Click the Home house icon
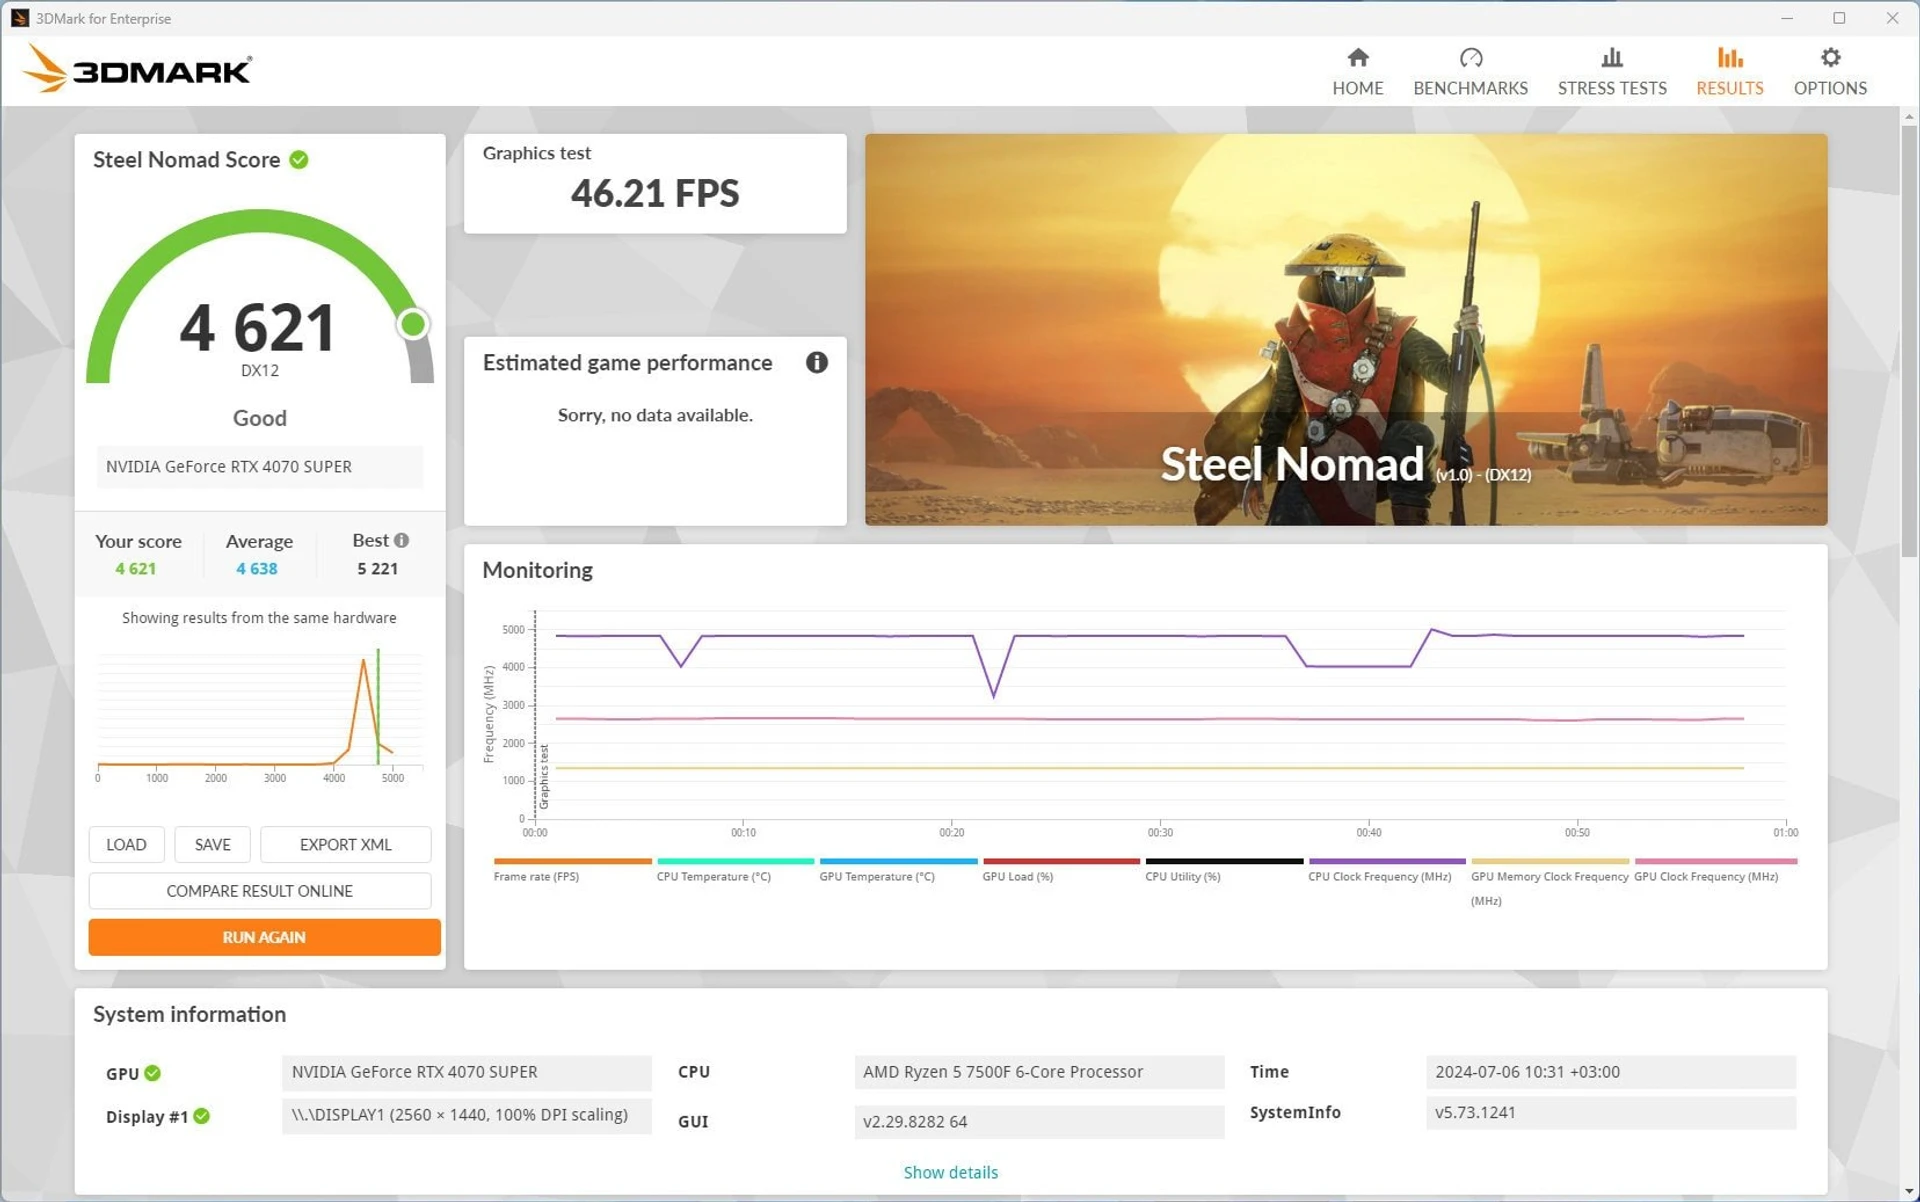This screenshot has height=1202, width=1920. pos(1357,57)
